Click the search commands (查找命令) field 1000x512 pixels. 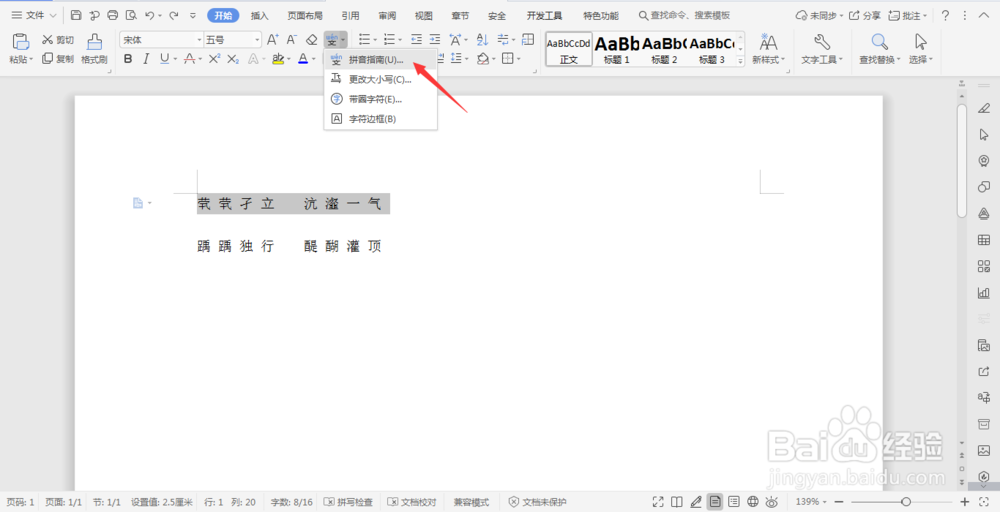[685, 15]
